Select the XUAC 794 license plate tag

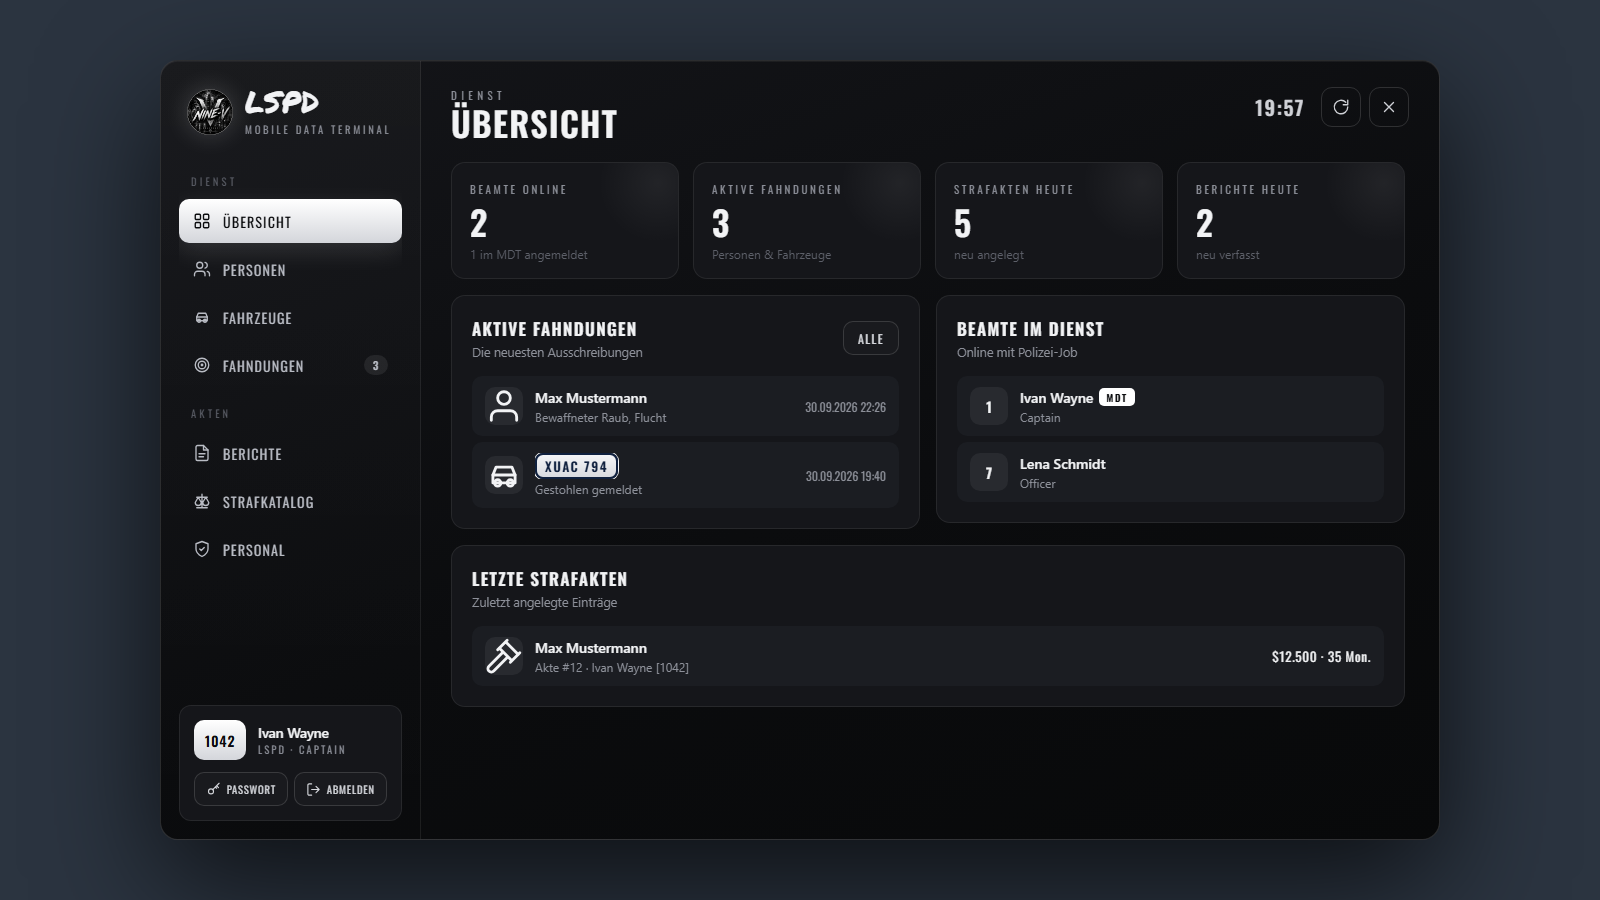coord(576,466)
